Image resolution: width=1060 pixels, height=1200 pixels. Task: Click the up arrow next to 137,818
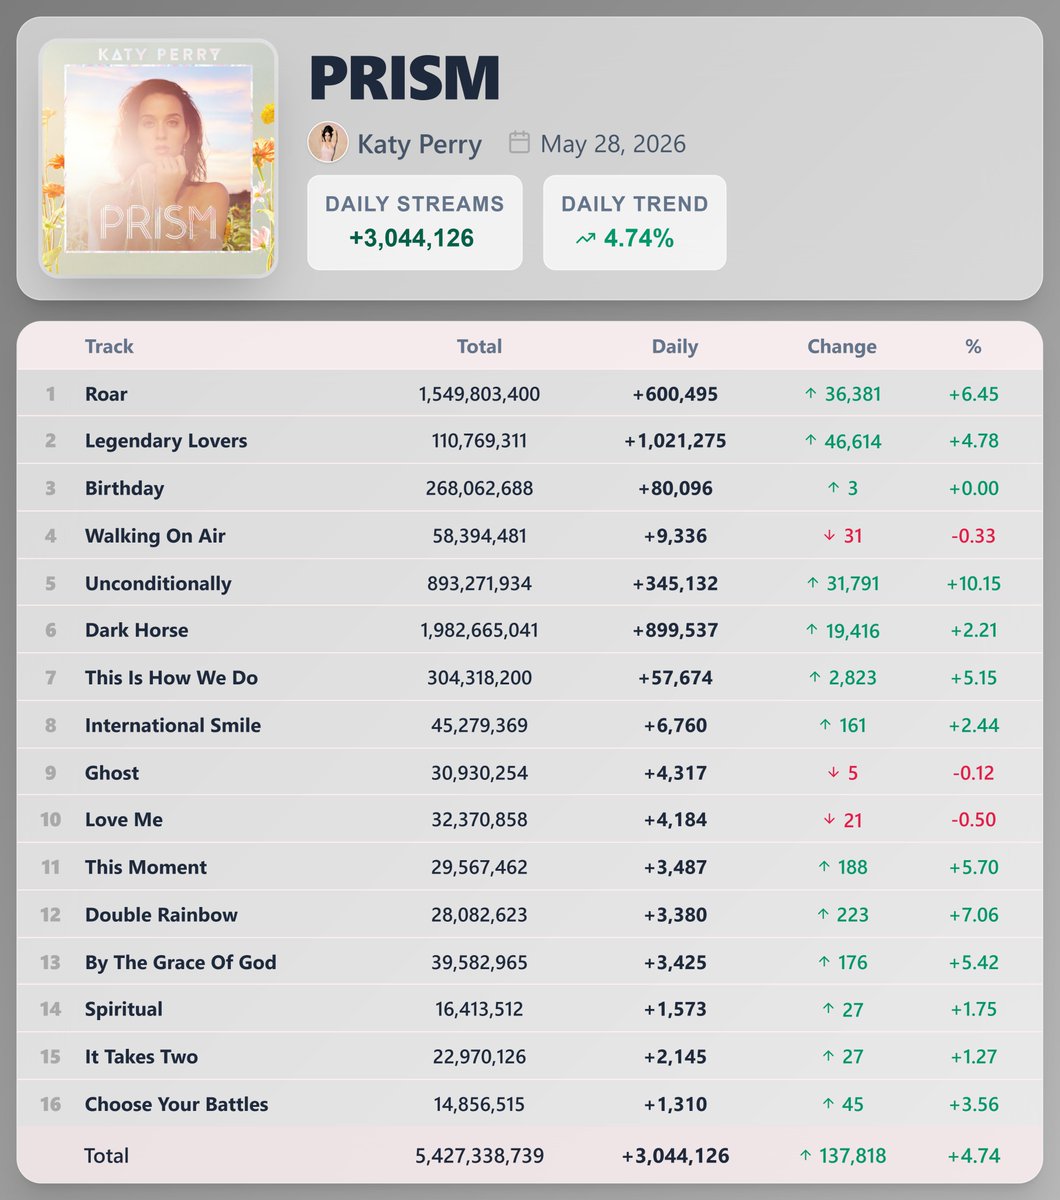(x=805, y=1156)
